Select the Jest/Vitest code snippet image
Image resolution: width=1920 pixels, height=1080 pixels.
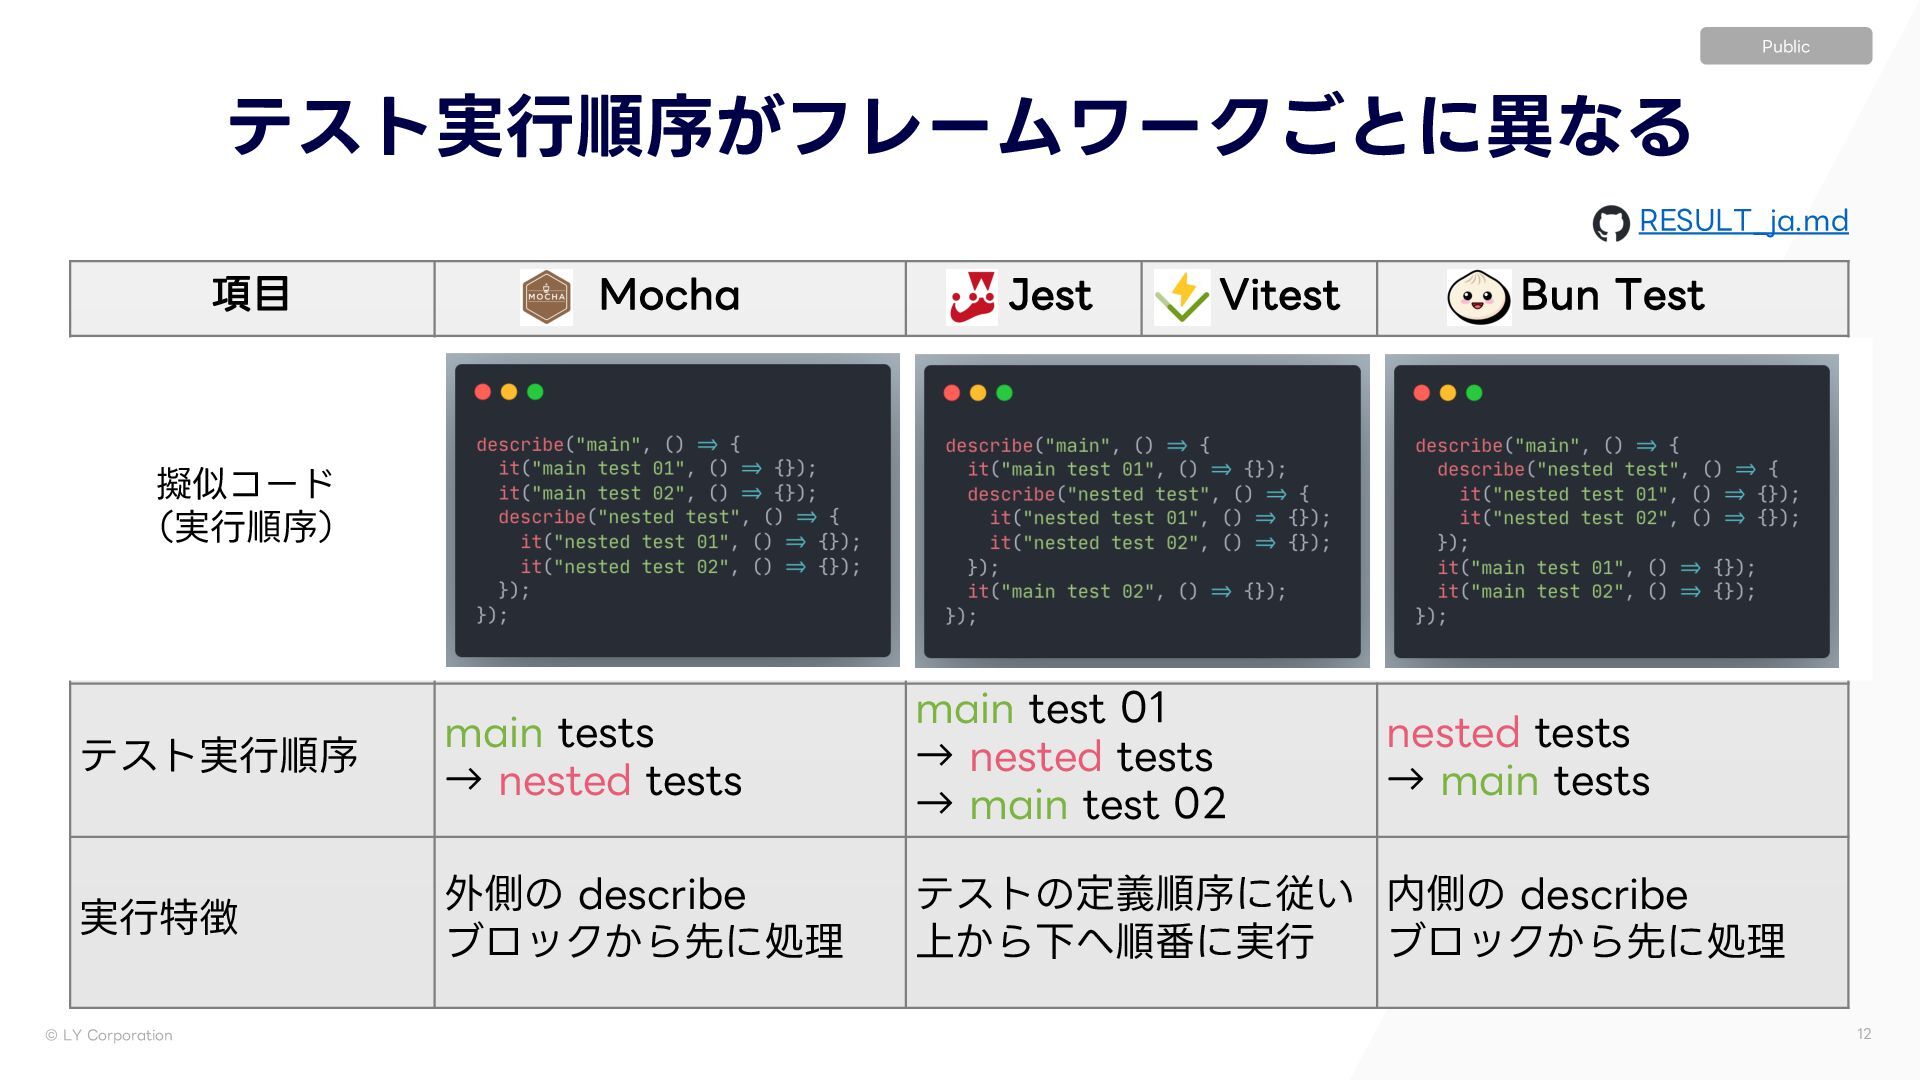(1142, 511)
